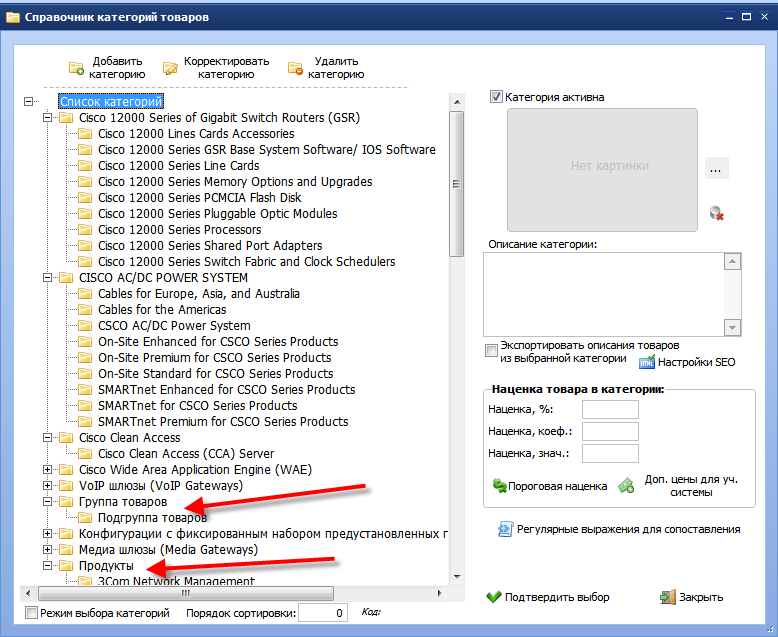Click folder icon of Группа товаров
778x637 pixels.
[66, 502]
